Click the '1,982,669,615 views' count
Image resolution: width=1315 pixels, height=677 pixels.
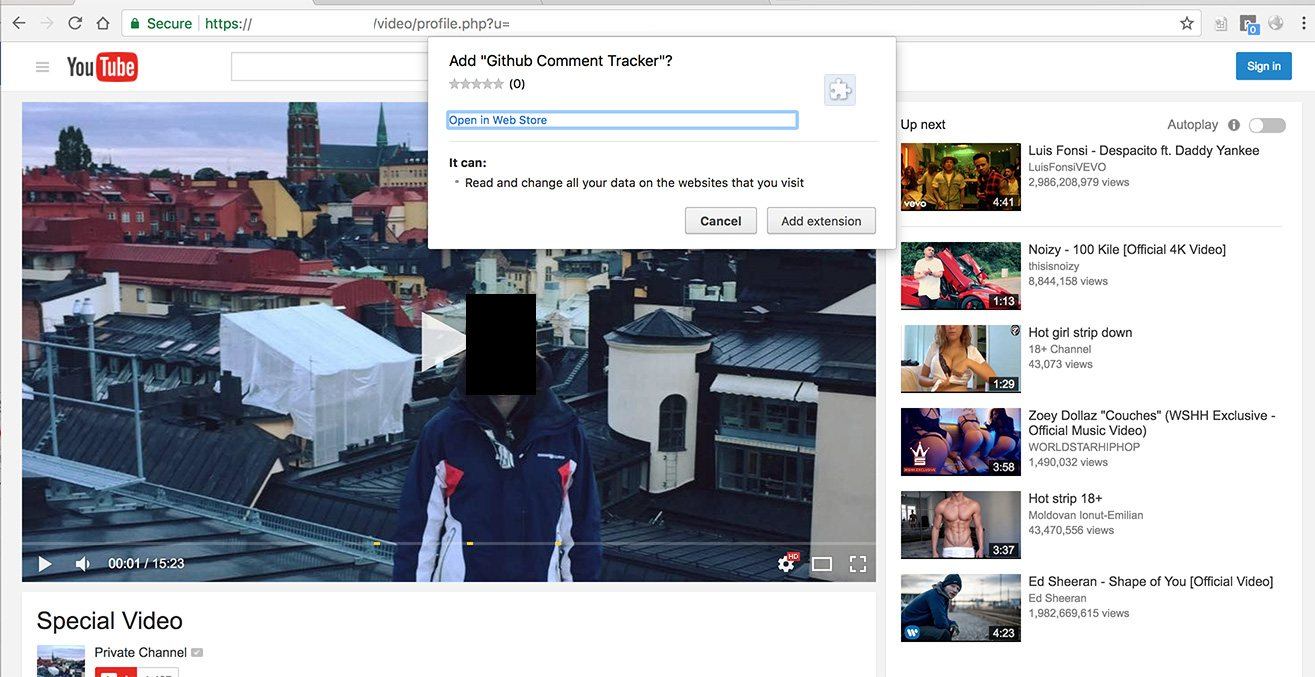coord(1079,613)
